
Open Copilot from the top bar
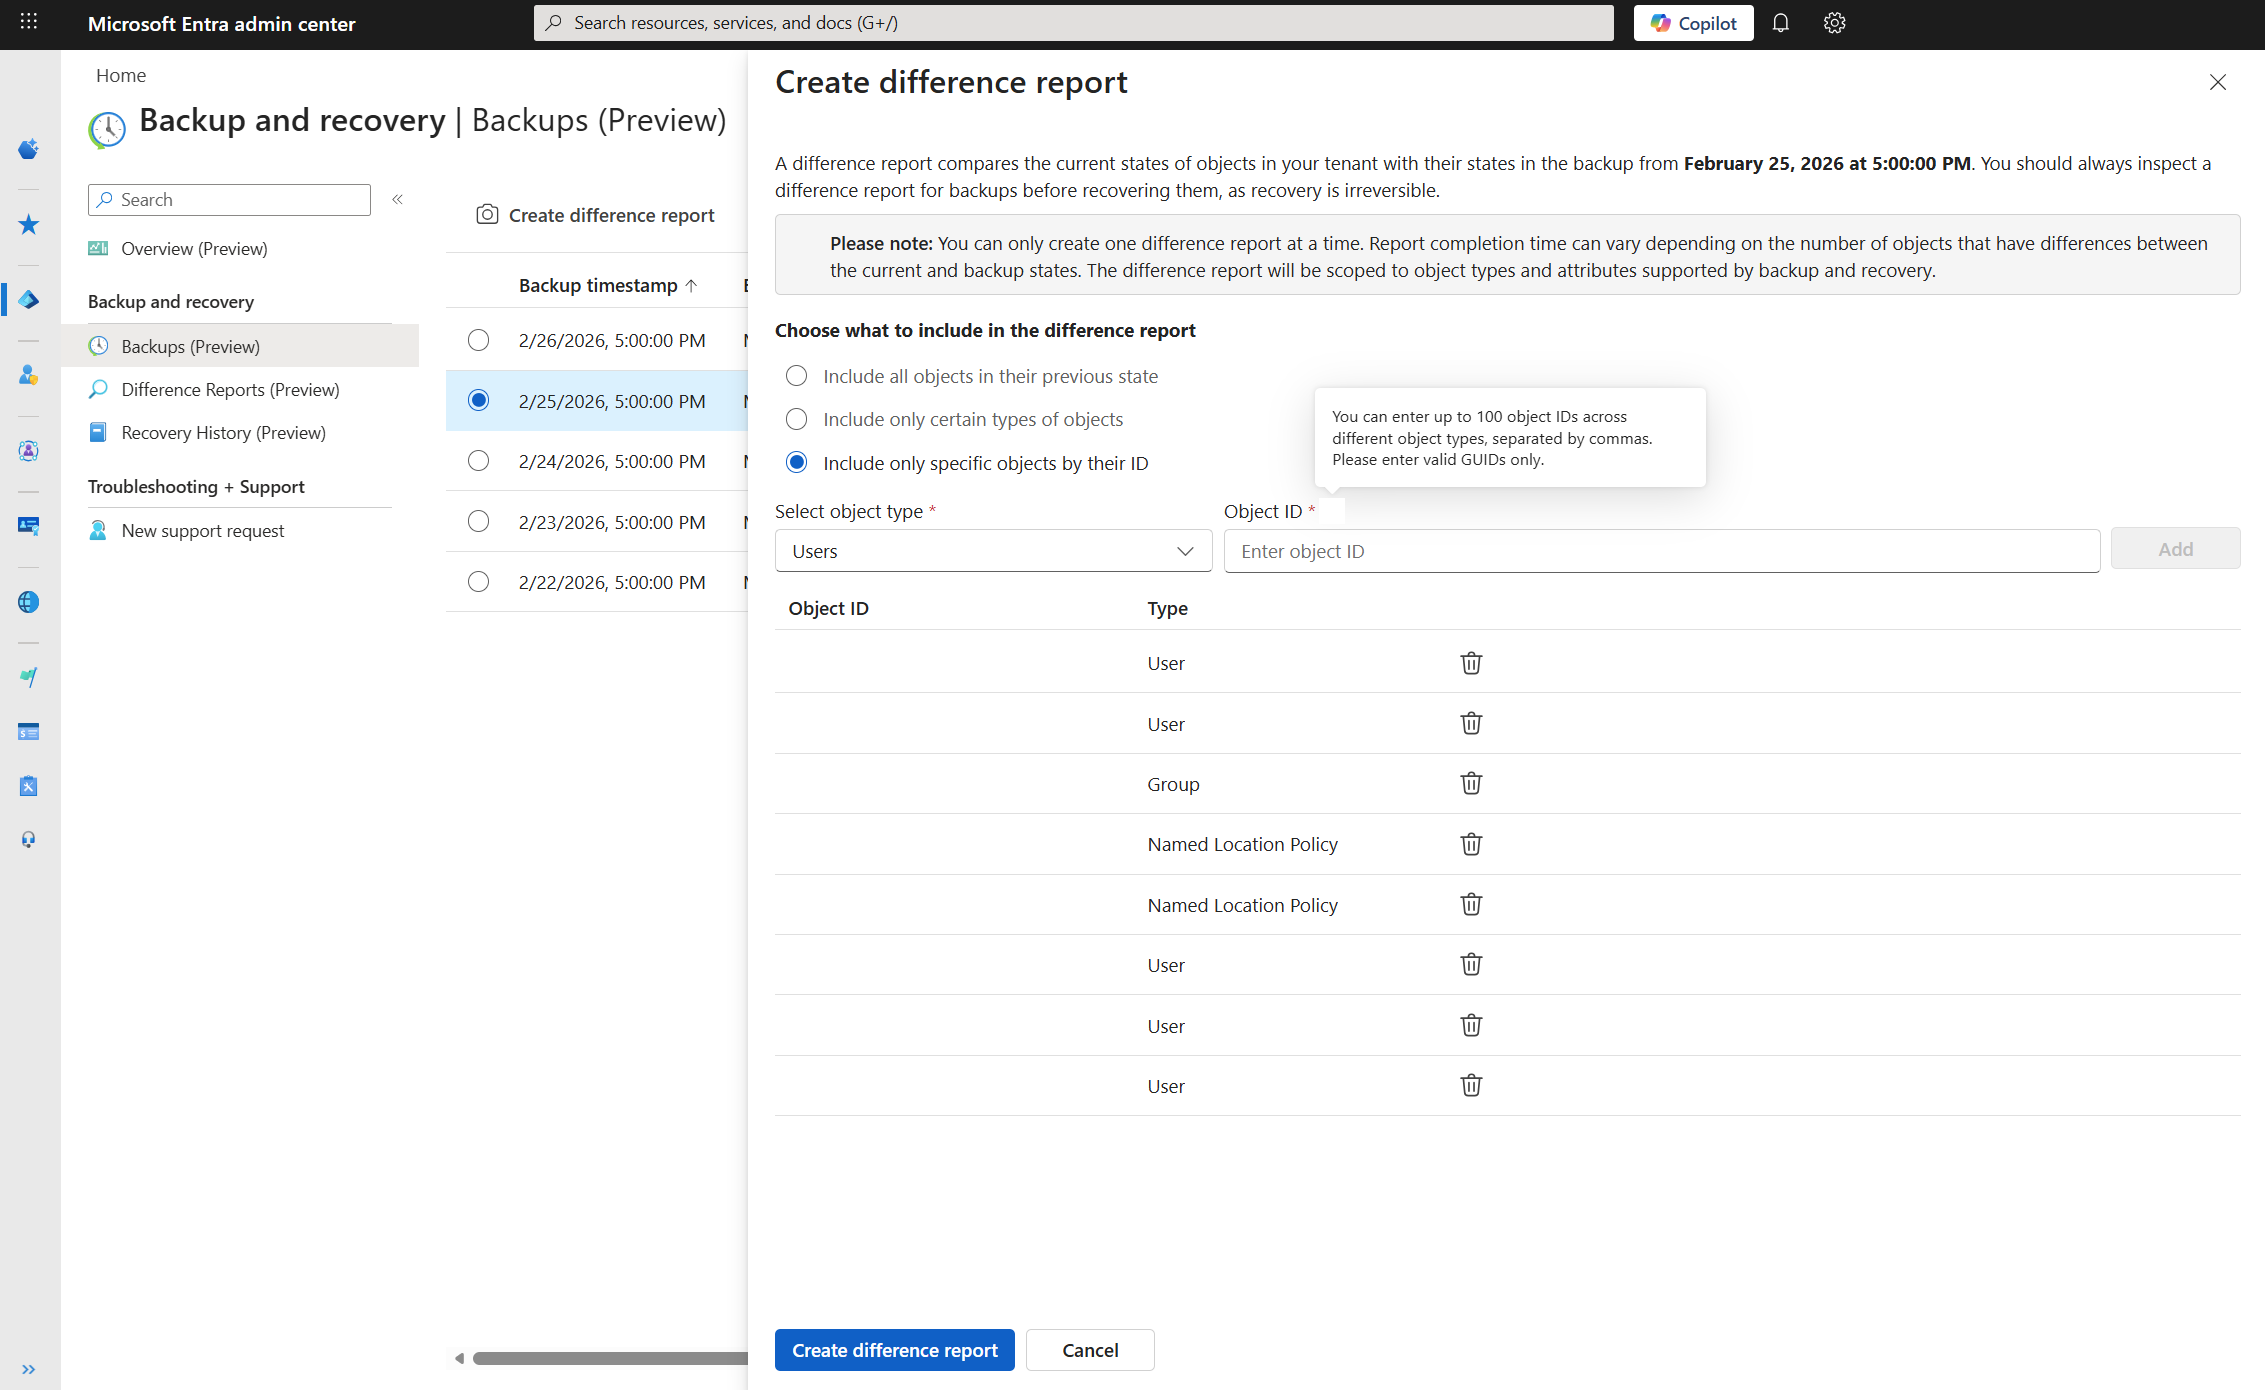click(1693, 22)
